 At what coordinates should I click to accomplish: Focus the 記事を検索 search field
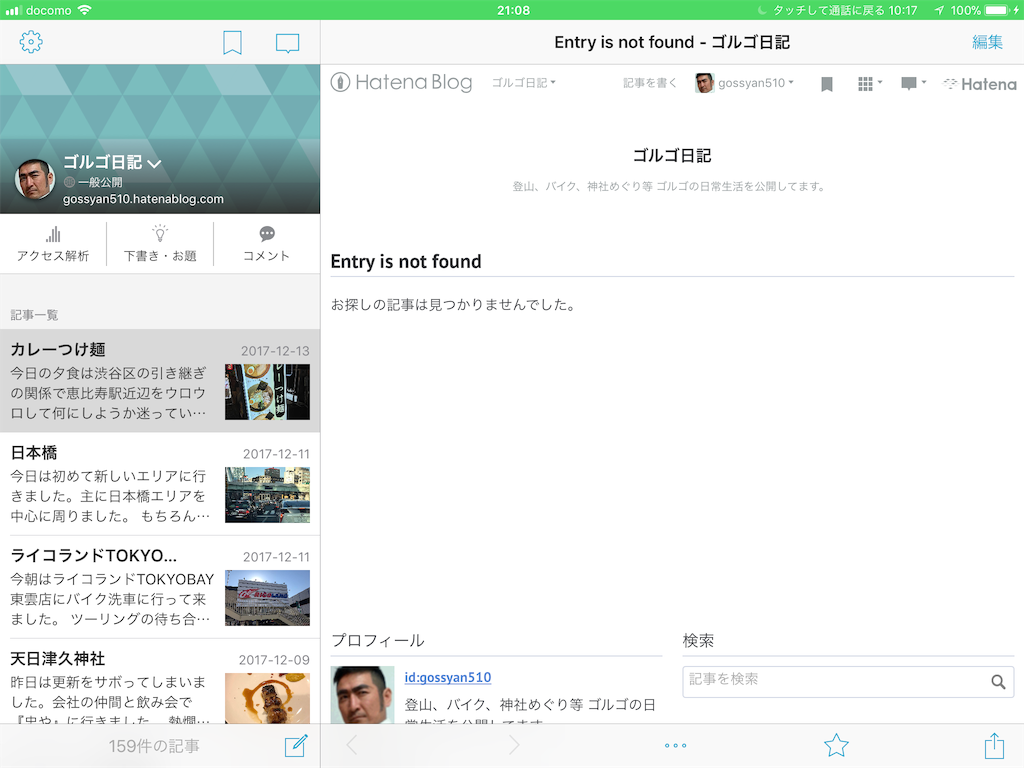(x=848, y=682)
